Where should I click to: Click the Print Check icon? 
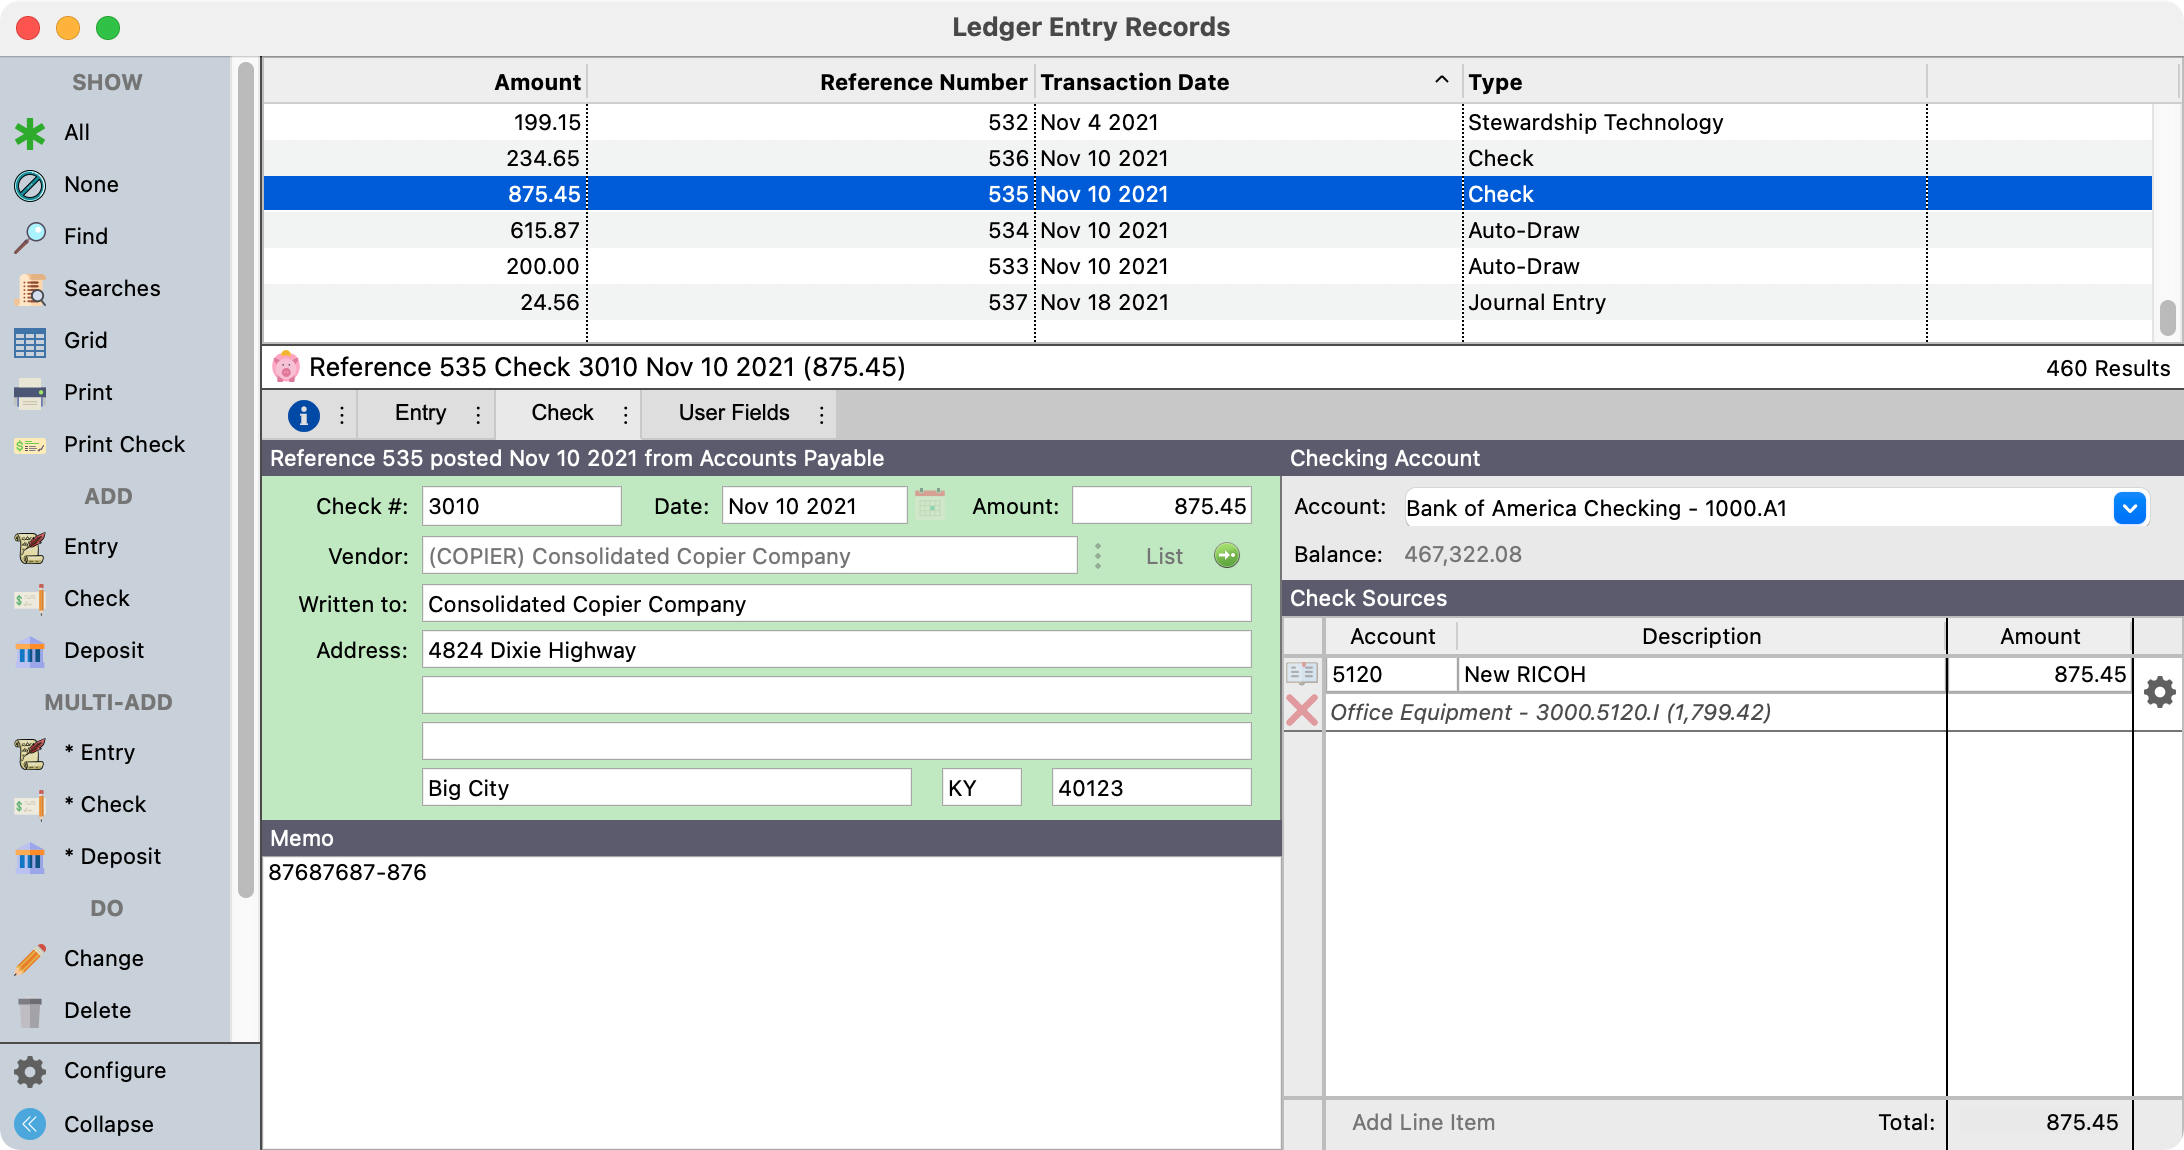click(x=30, y=445)
